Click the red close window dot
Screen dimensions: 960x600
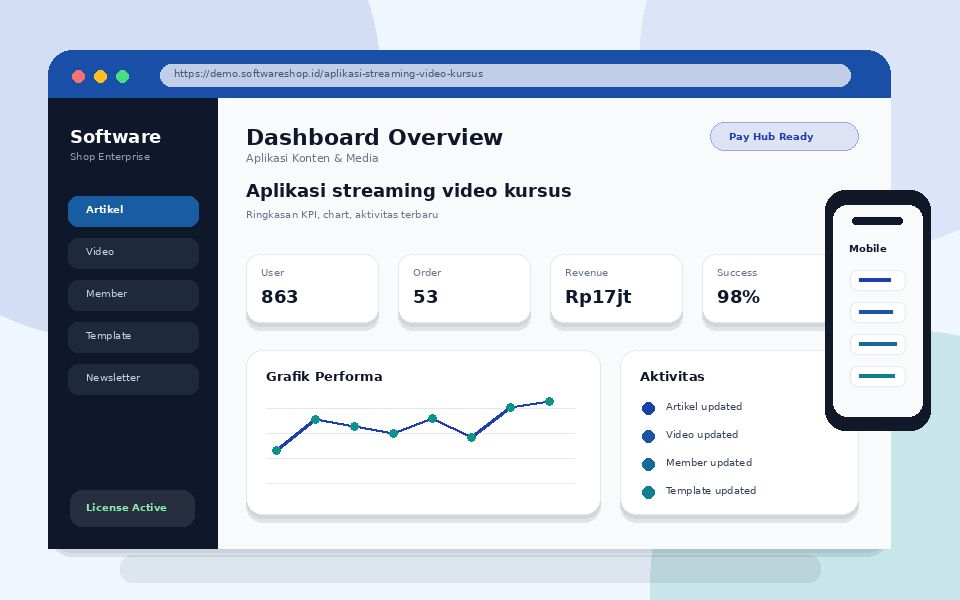[78, 76]
